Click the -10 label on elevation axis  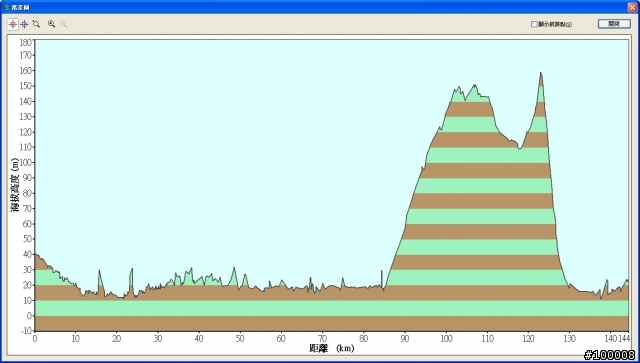[x=26, y=330]
